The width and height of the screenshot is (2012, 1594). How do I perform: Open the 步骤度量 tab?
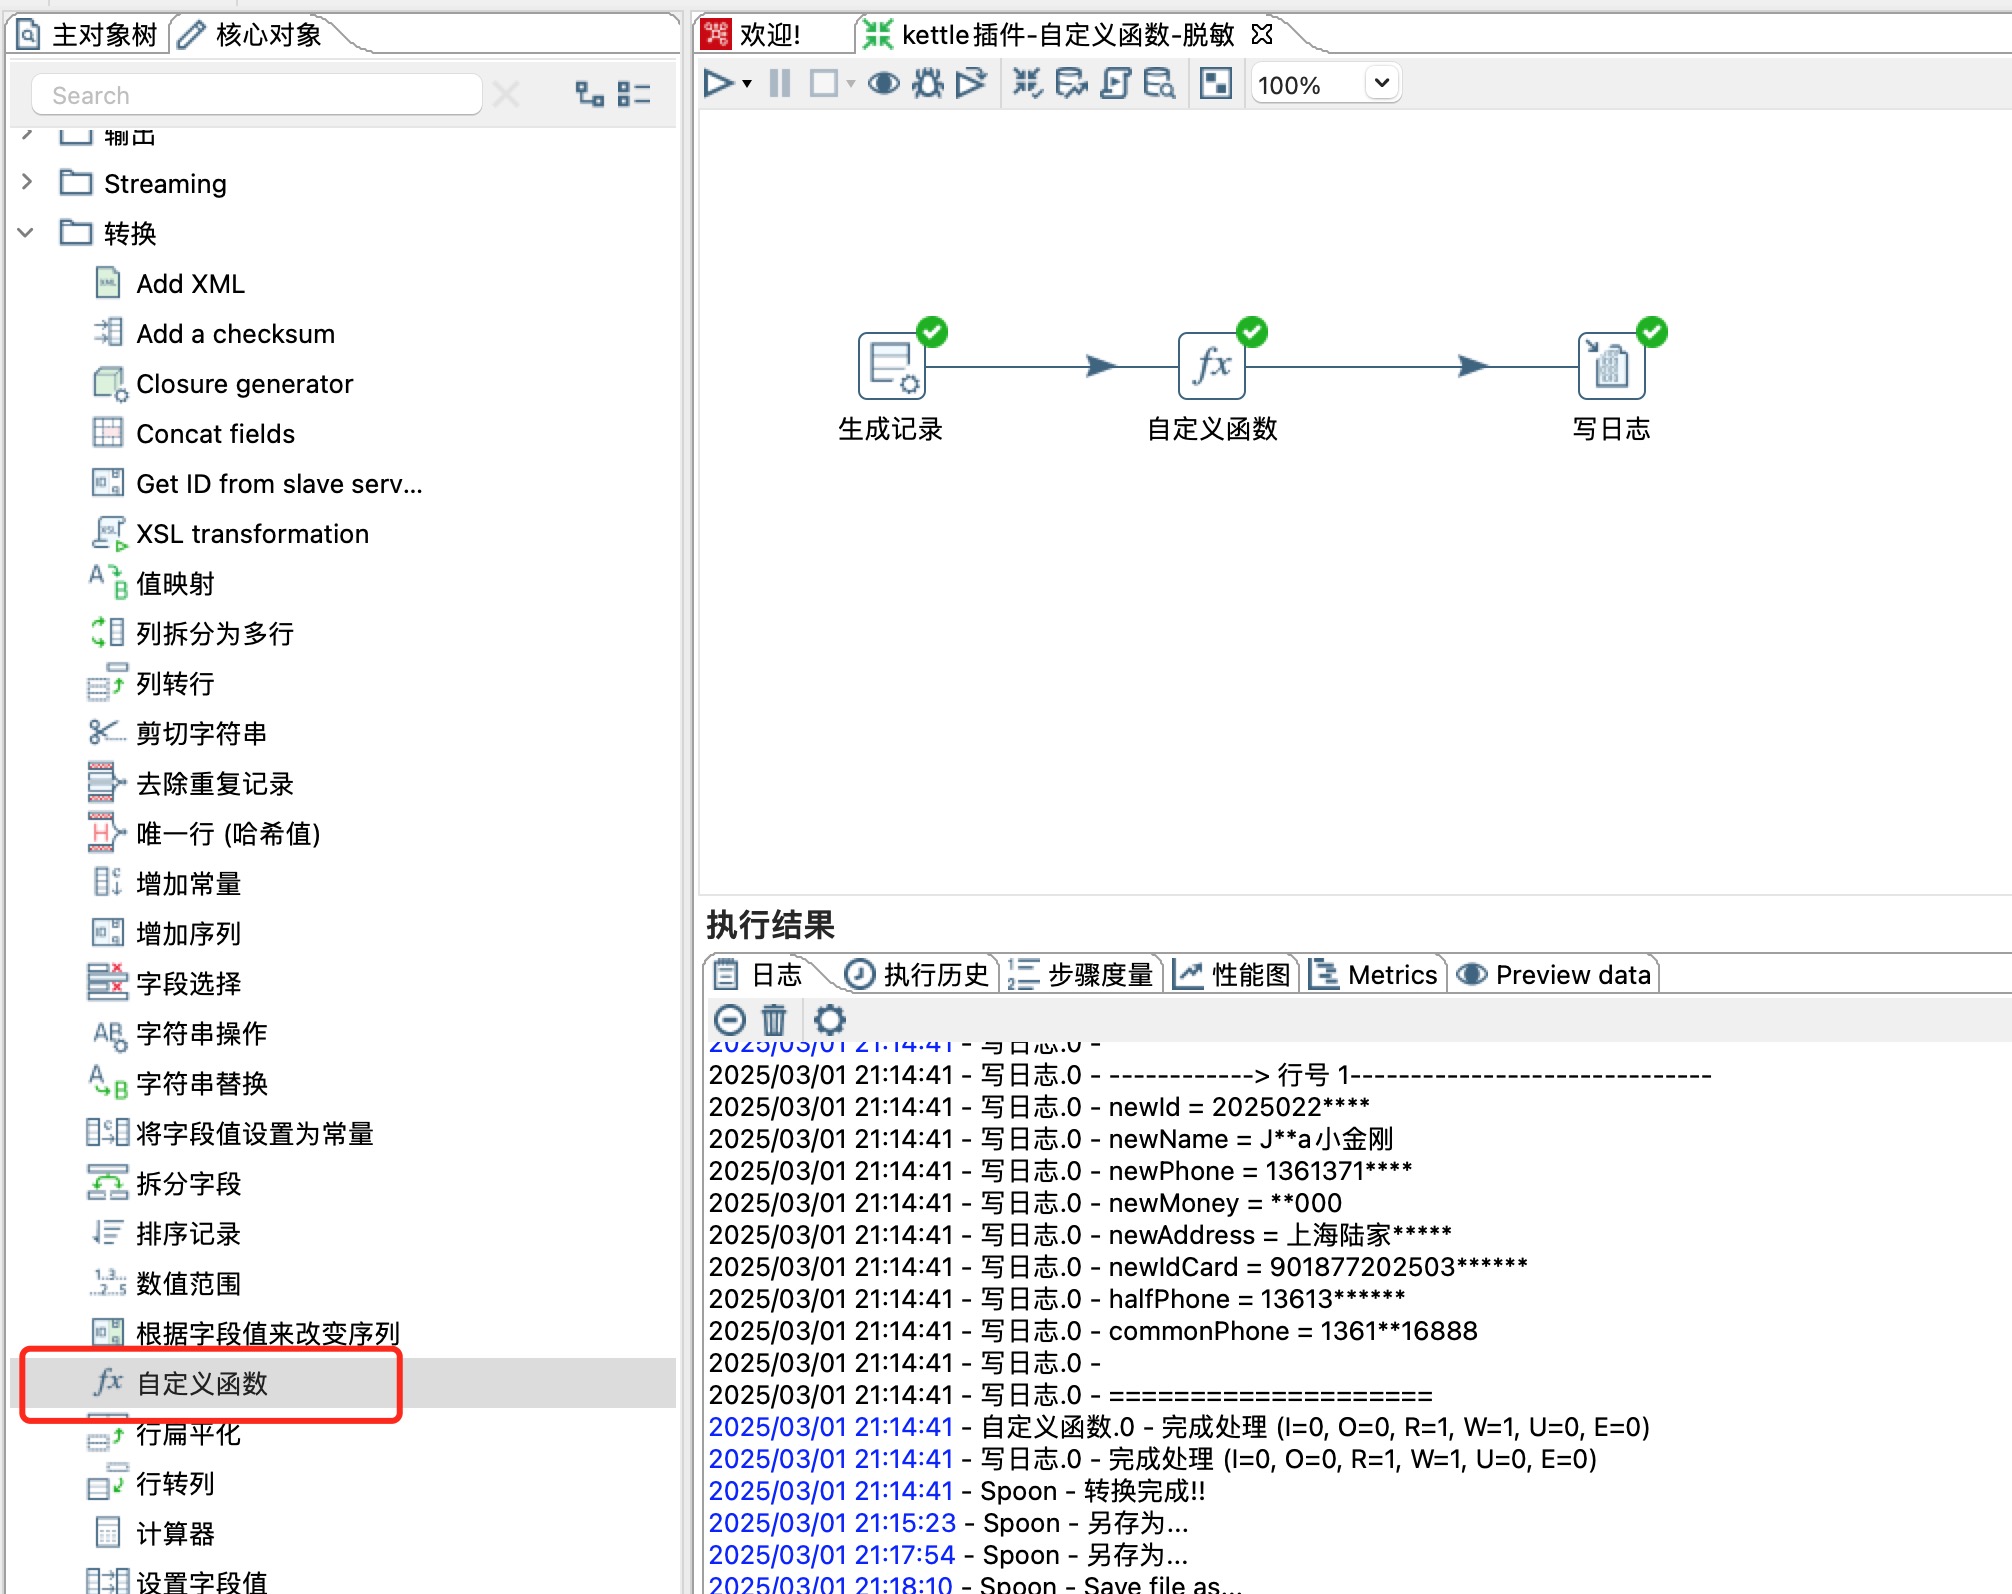tap(1083, 974)
